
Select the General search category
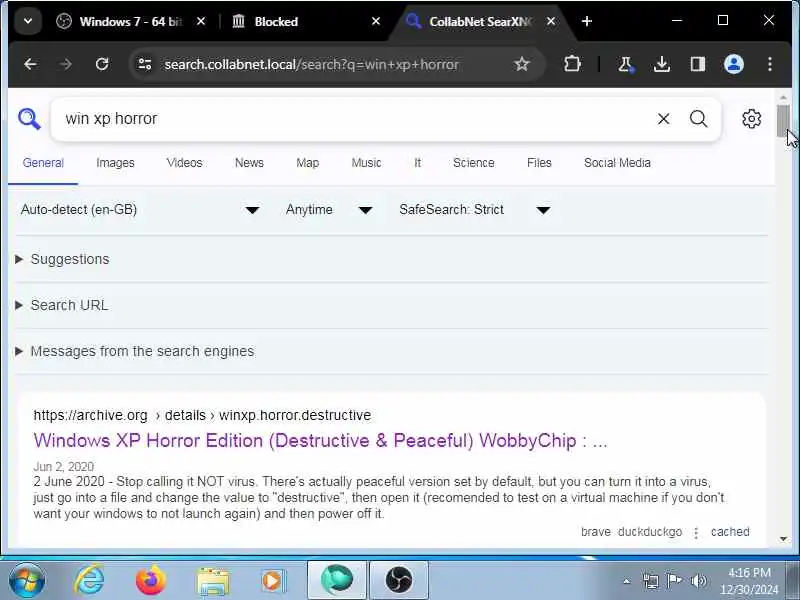coord(43,163)
